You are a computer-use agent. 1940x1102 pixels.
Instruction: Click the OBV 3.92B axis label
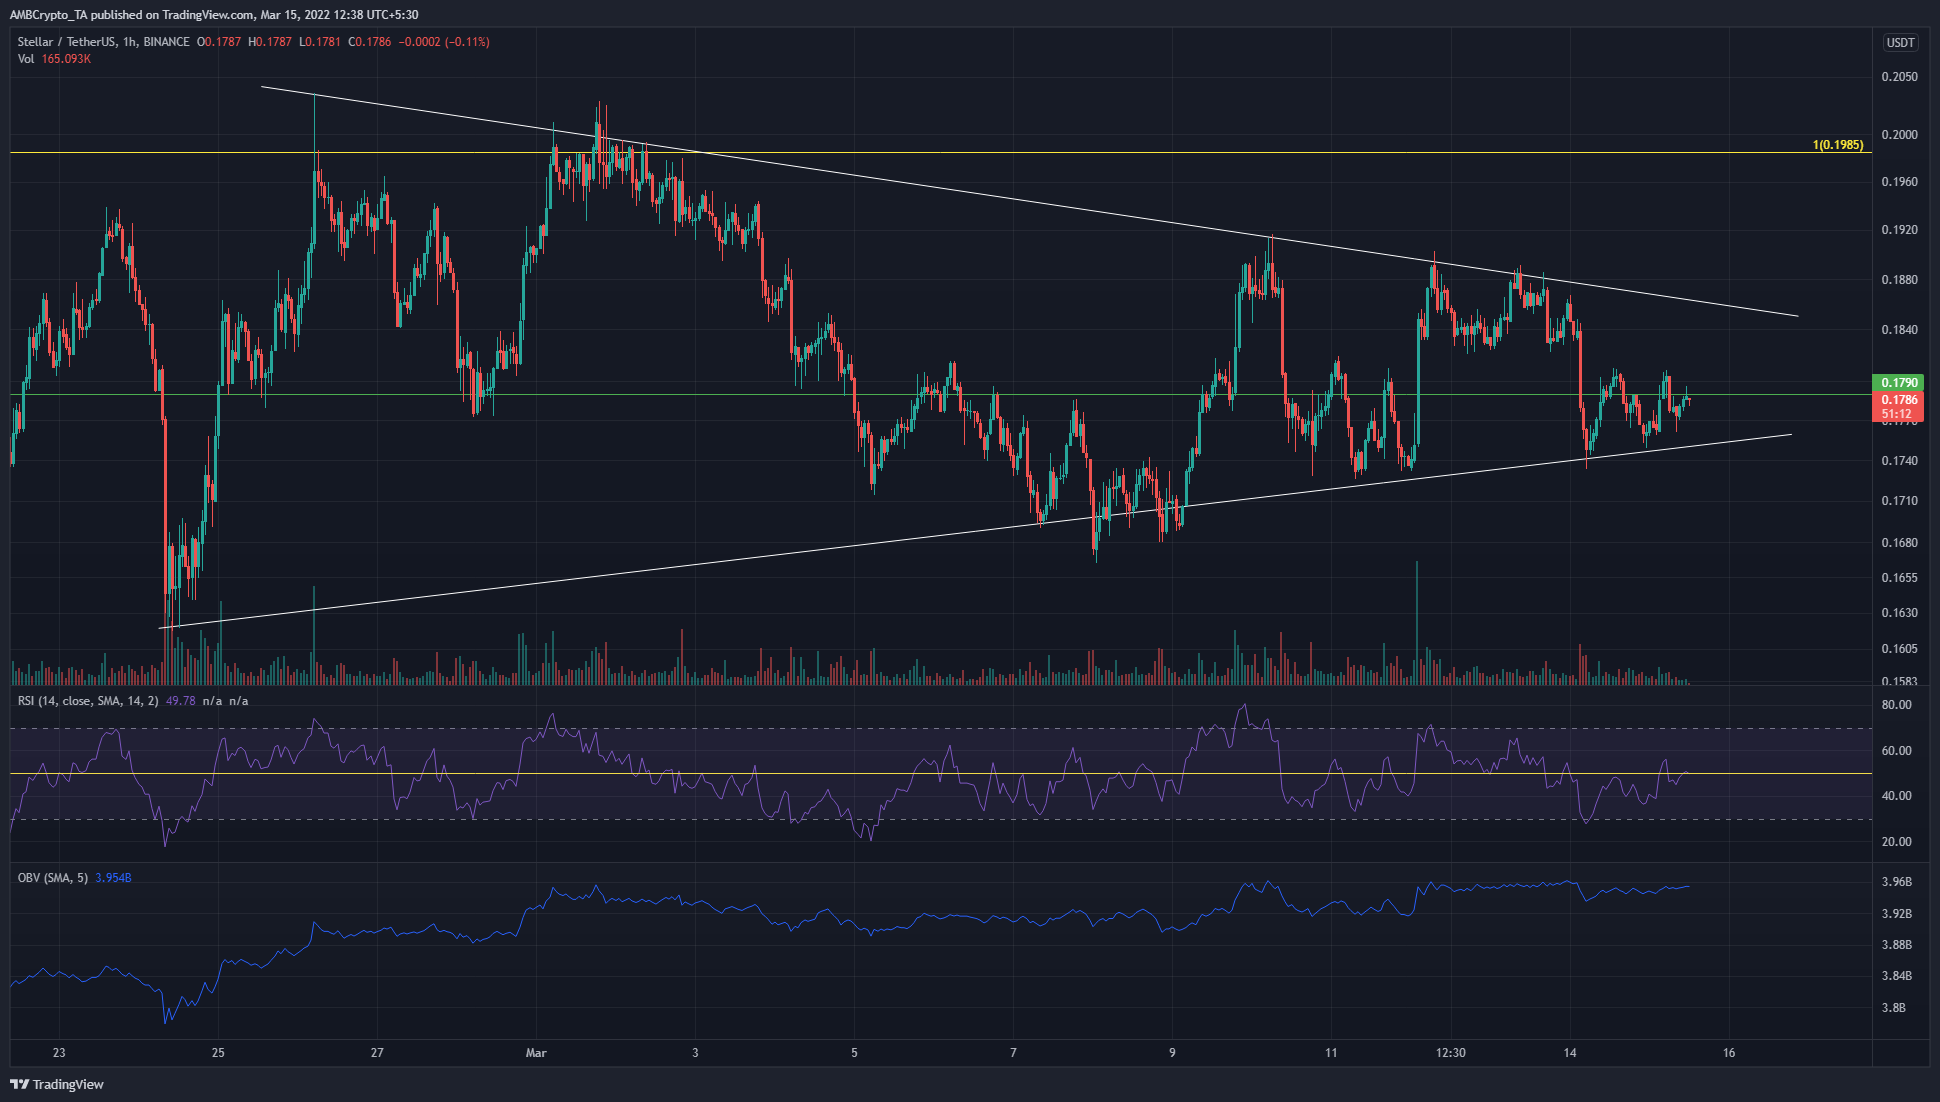(x=1896, y=914)
